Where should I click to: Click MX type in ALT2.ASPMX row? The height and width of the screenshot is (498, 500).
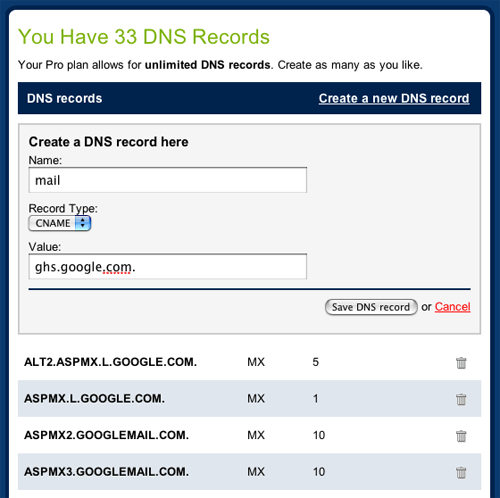point(256,362)
